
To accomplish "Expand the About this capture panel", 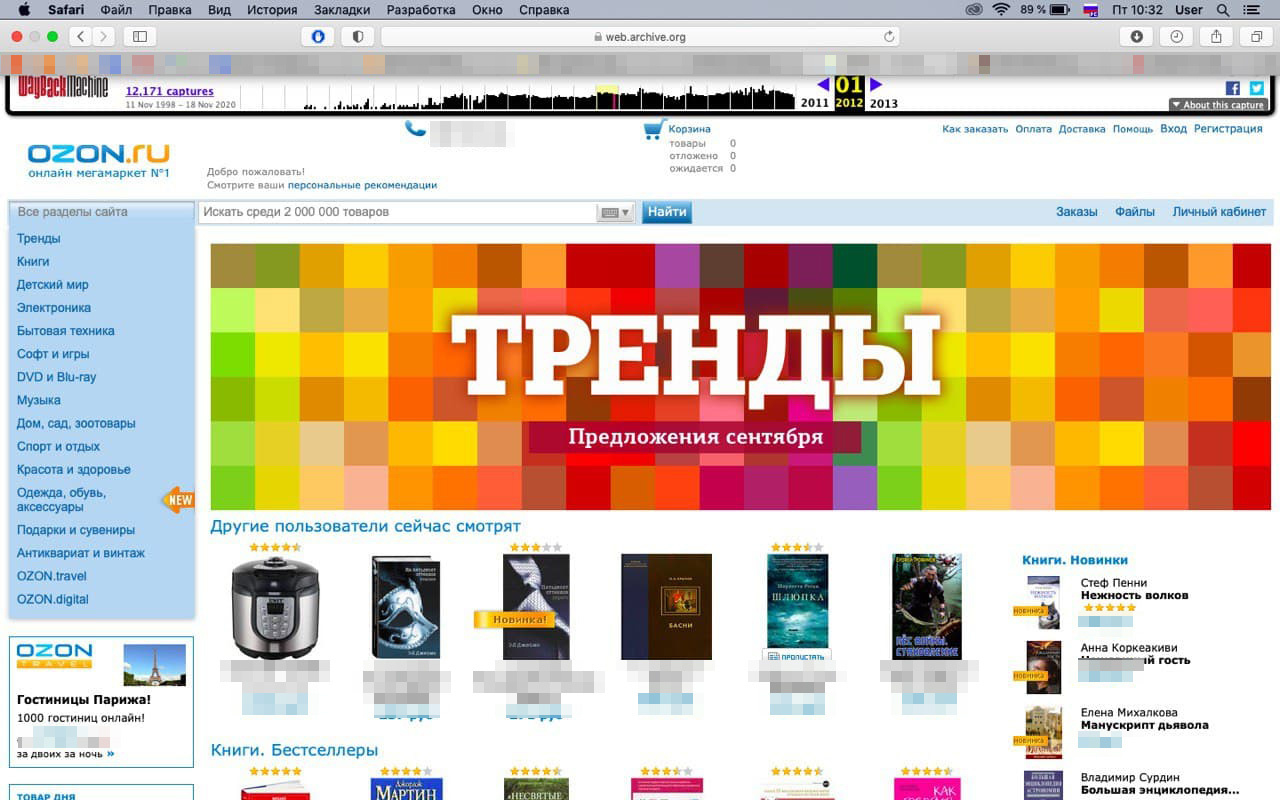I will point(1218,105).
